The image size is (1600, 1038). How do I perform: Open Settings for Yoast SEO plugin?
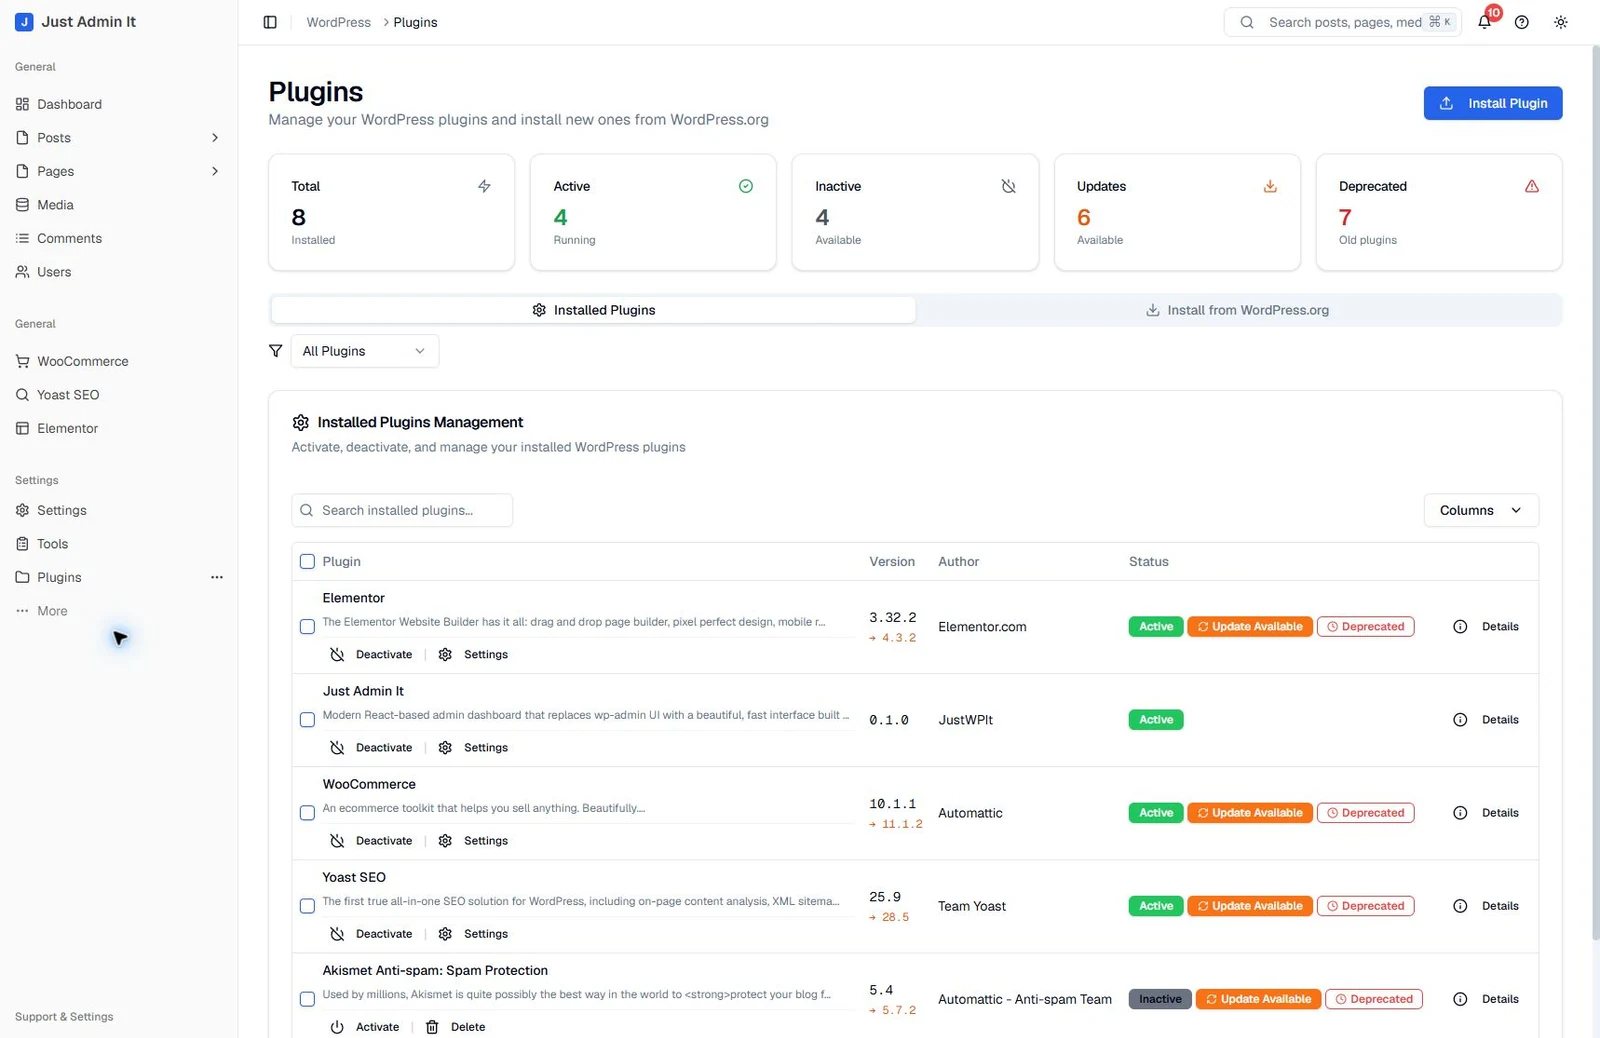[x=474, y=934]
